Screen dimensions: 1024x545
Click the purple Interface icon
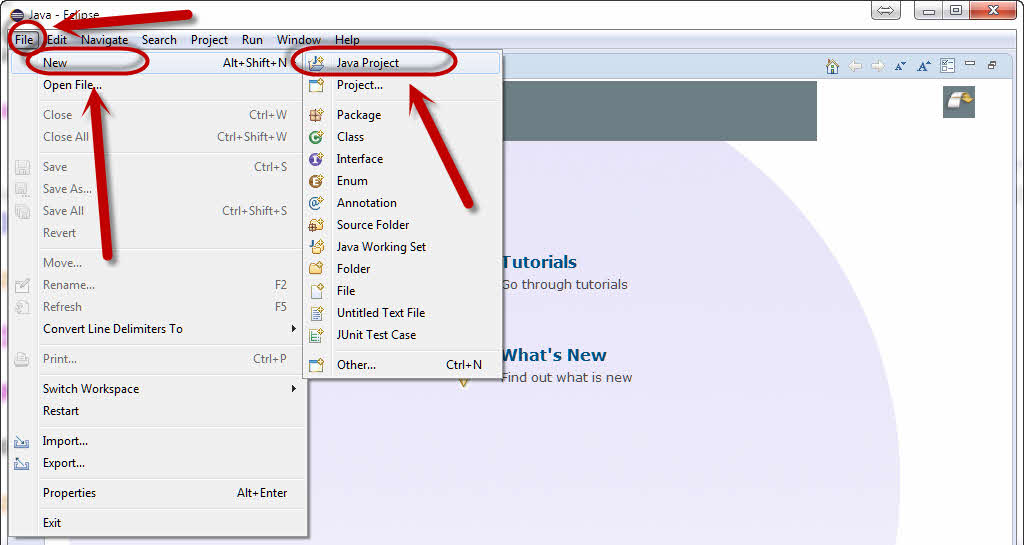[x=317, y=159]
